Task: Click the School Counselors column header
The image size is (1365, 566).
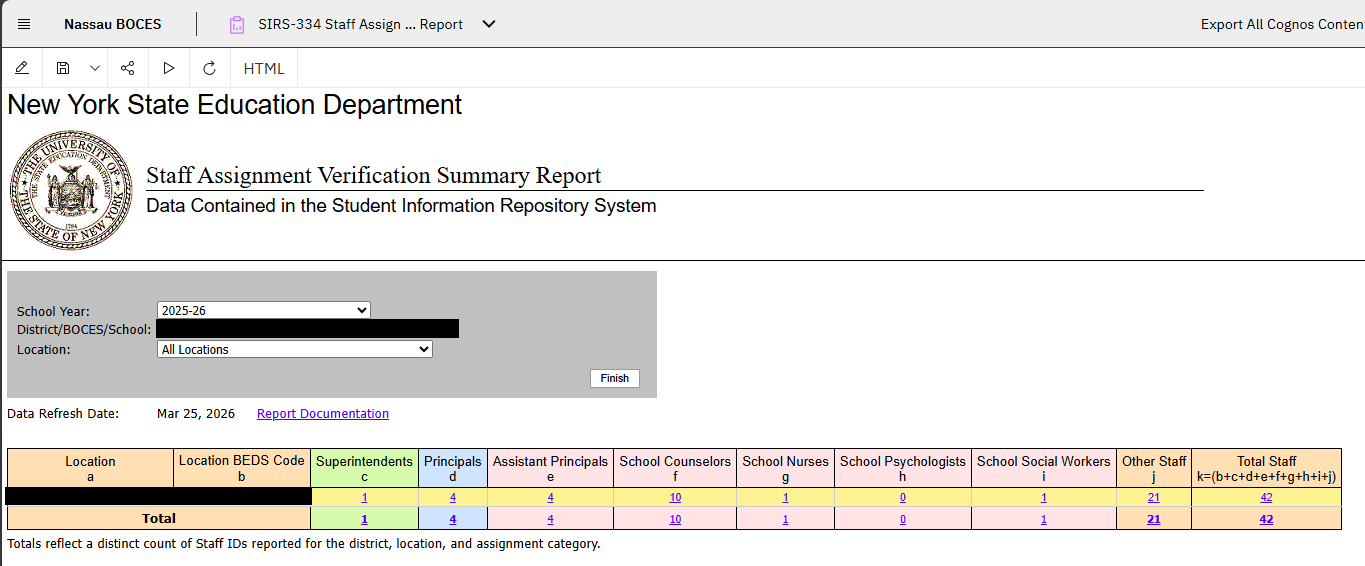Action: [x=675, y=468]
